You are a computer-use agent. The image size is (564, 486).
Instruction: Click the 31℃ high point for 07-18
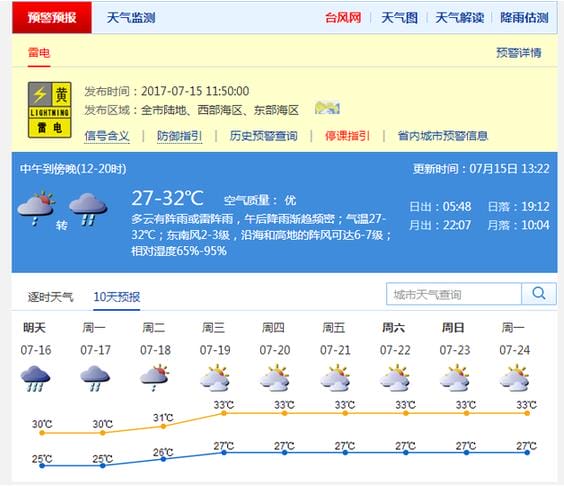[x=163, y=426]
